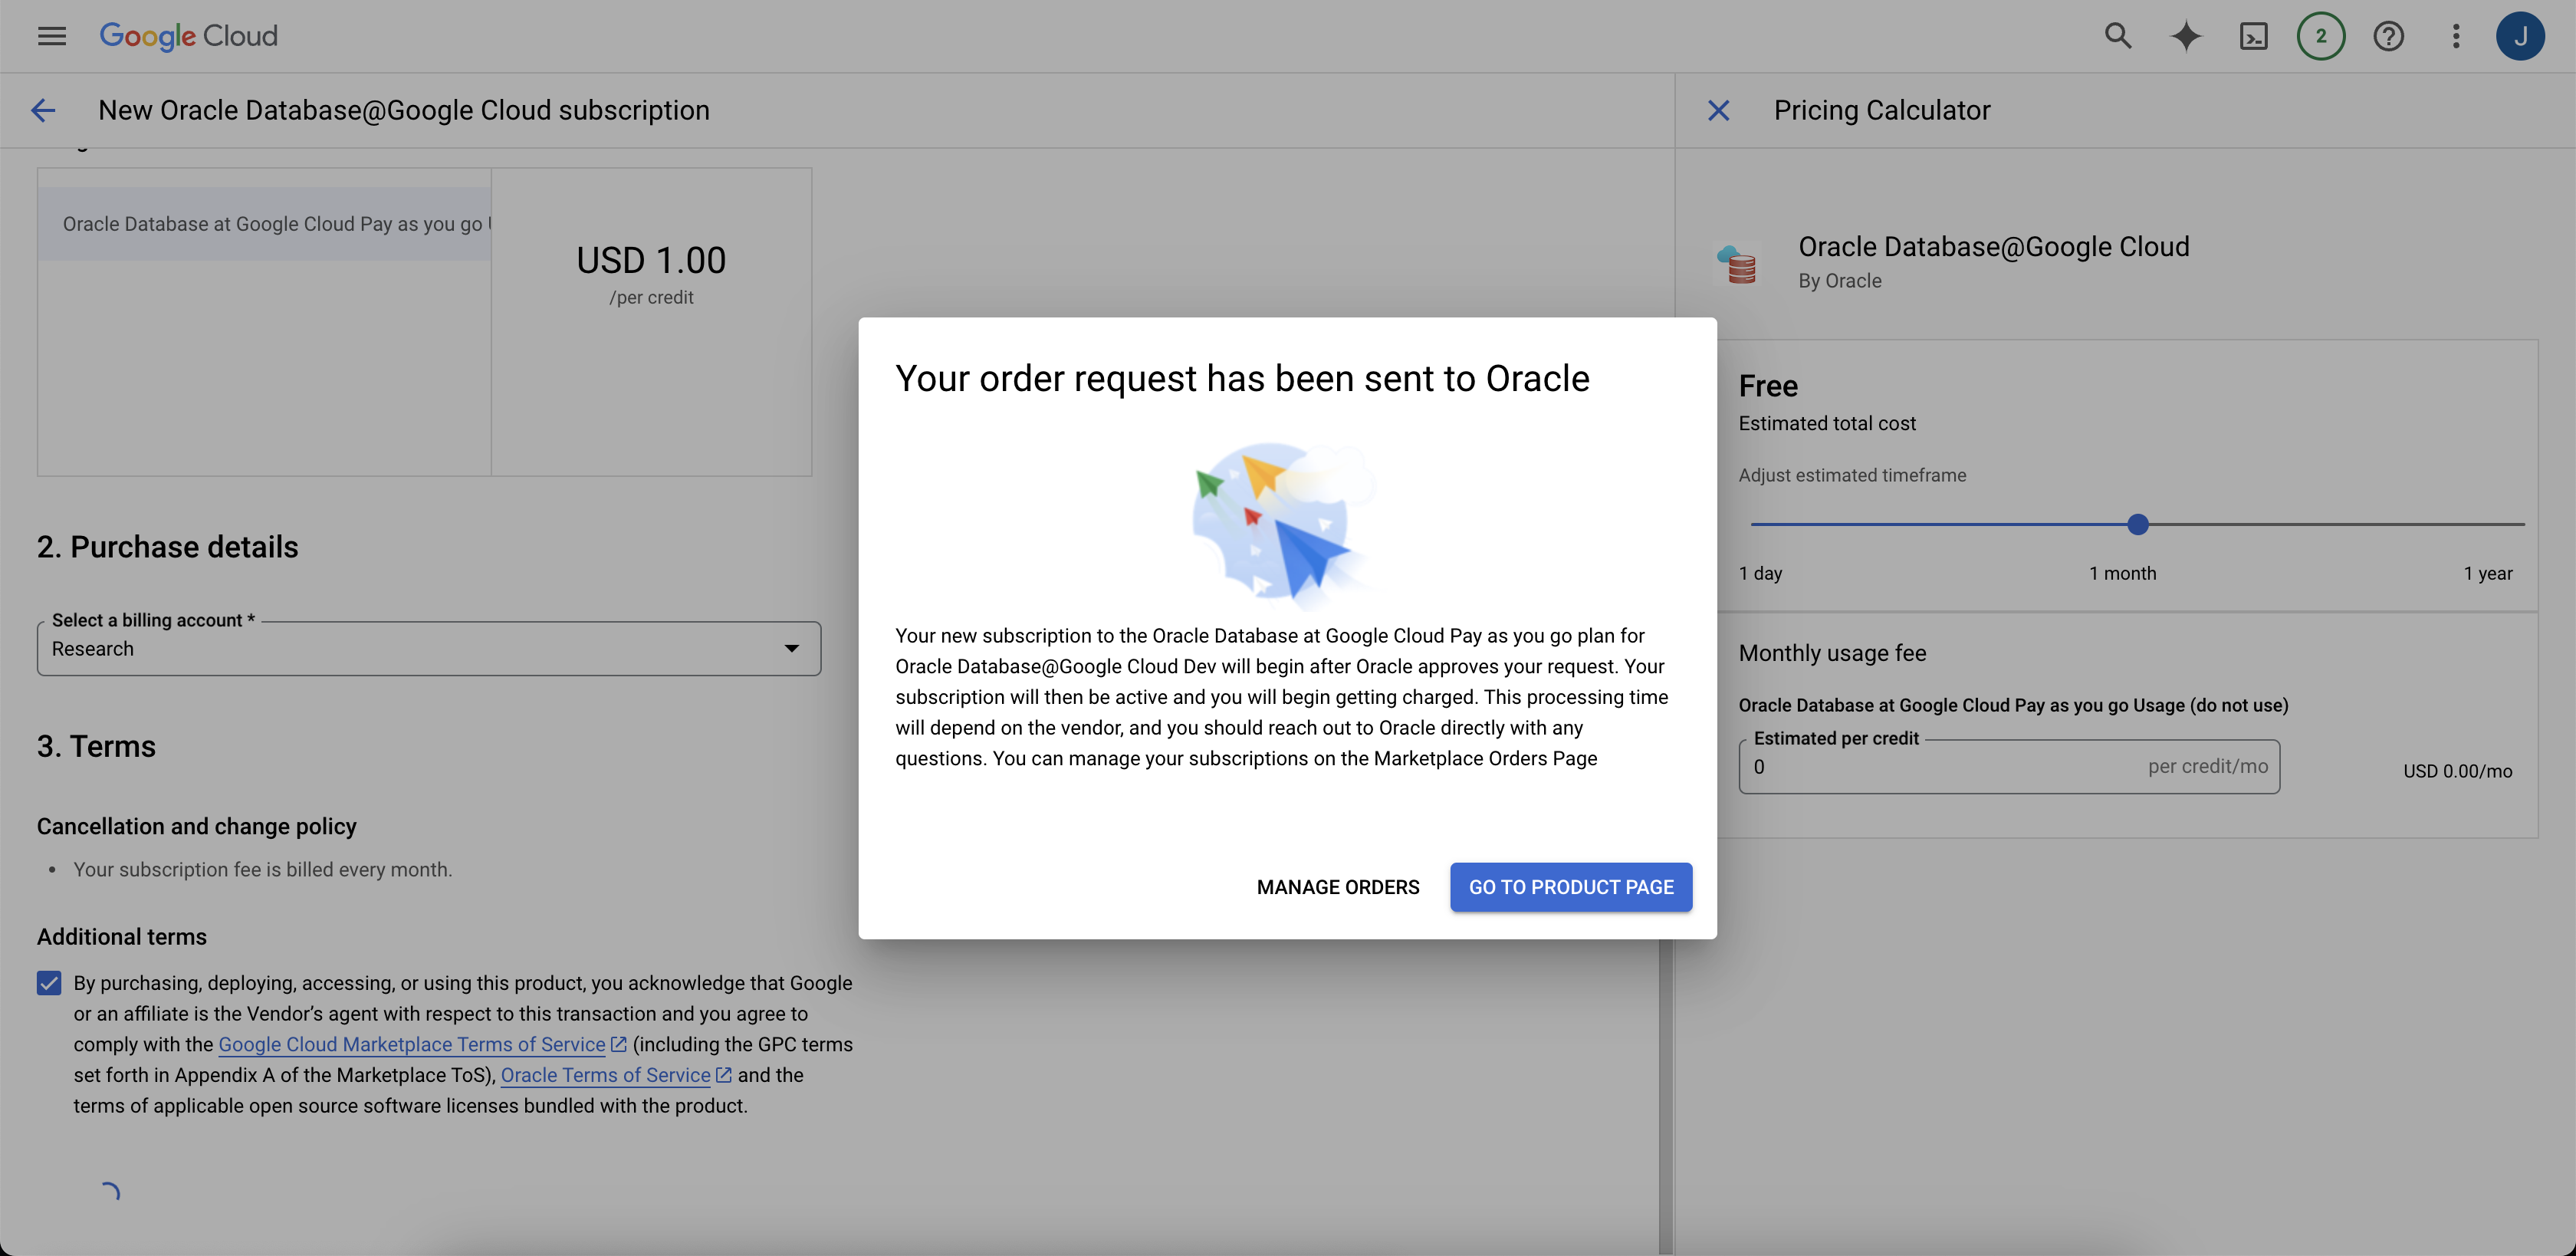2576x1256 pixels.
Task: View notifications badge showing 2
Action: point(2322,36)
